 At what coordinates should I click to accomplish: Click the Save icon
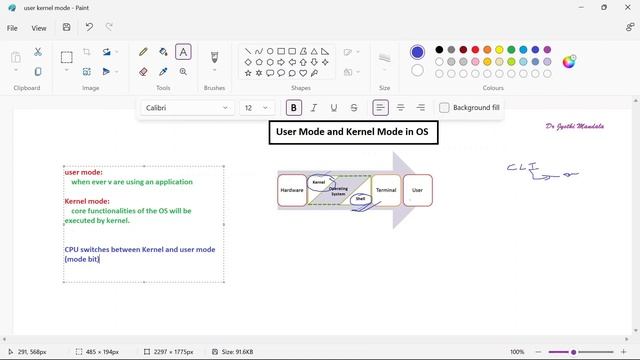pos(67,27)
